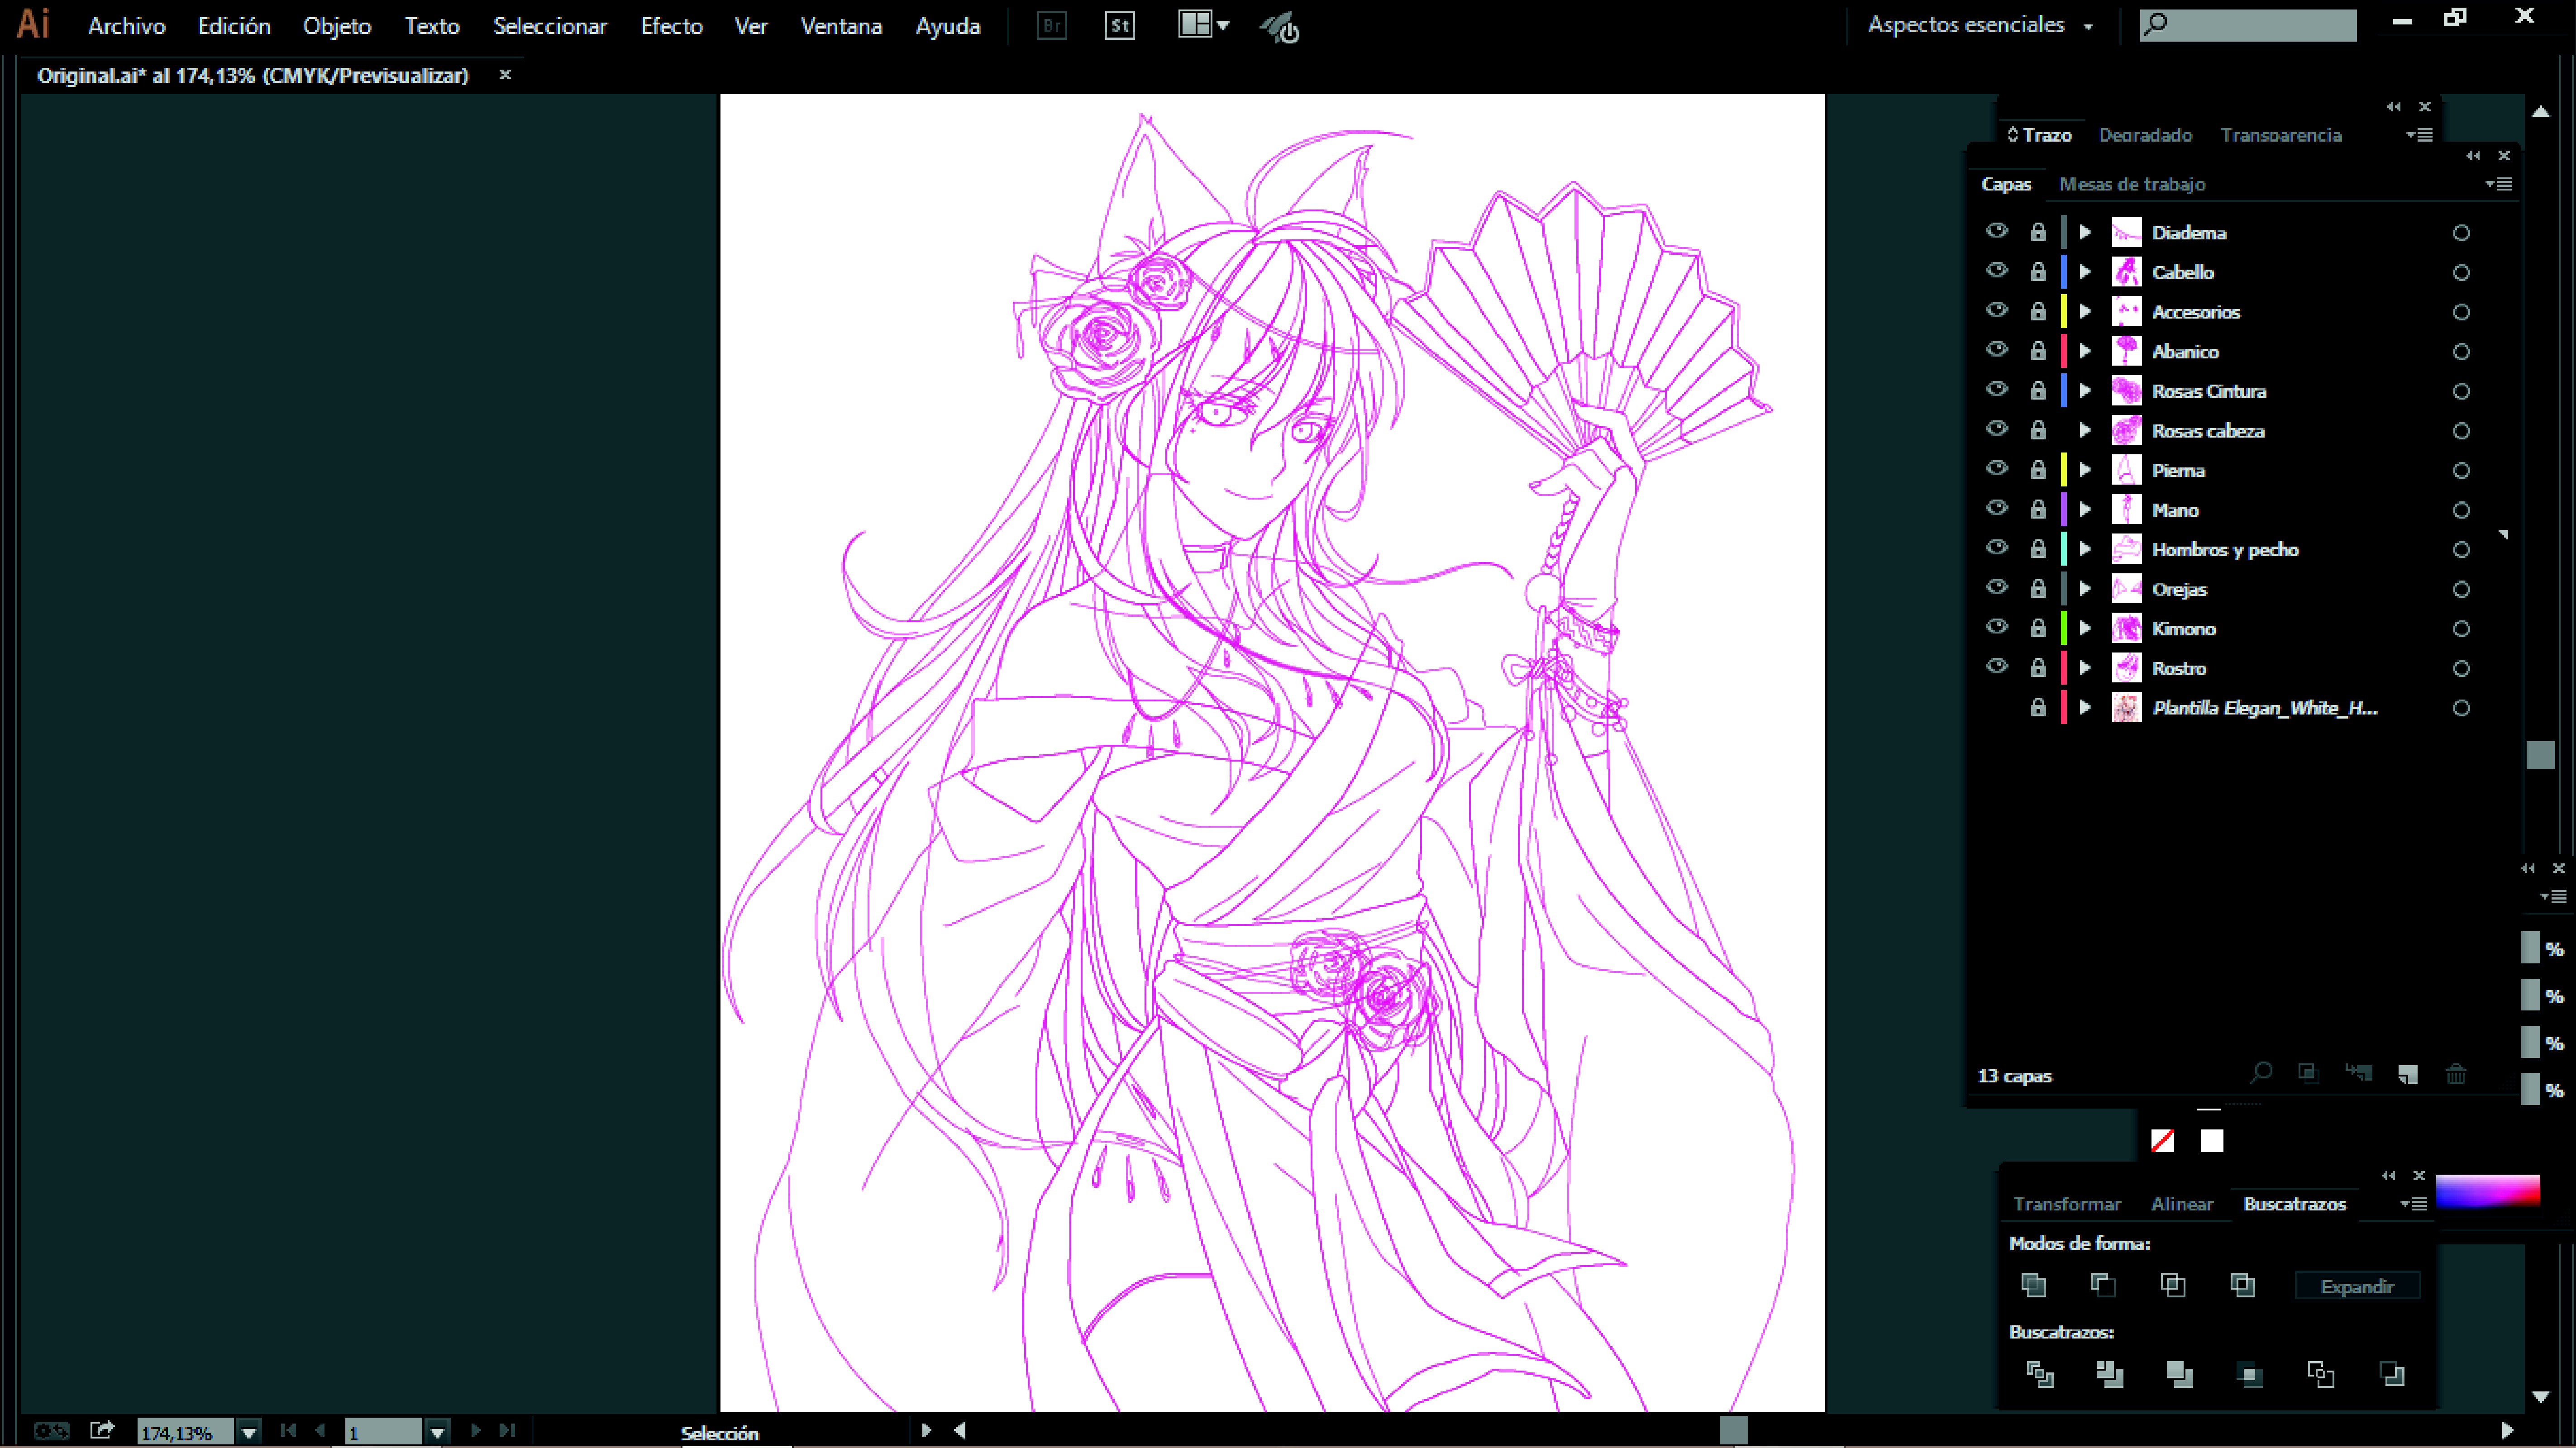Image resolution: width=2576 pixels, height=1448 pixels.
Task: Click the GPU performance rocket icon
Action: (x=1279, y=27)
